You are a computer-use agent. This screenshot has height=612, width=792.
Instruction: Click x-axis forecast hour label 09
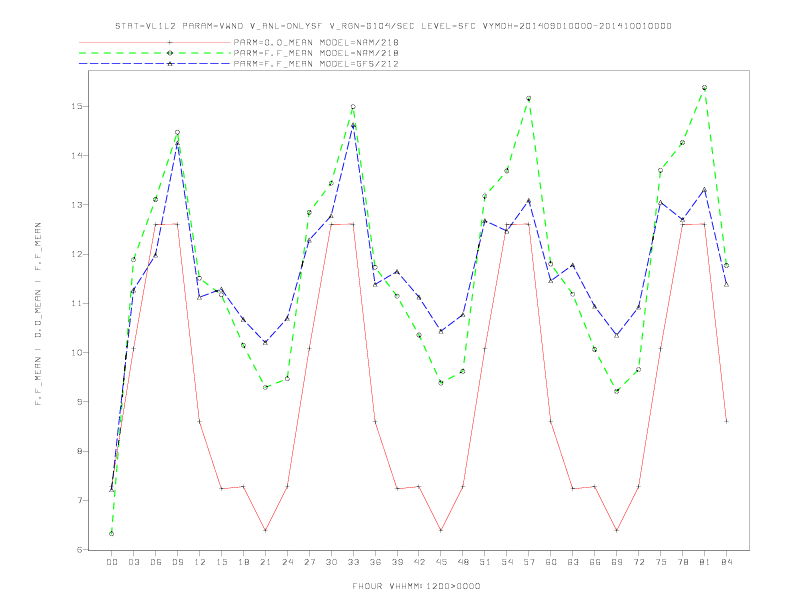177,562
